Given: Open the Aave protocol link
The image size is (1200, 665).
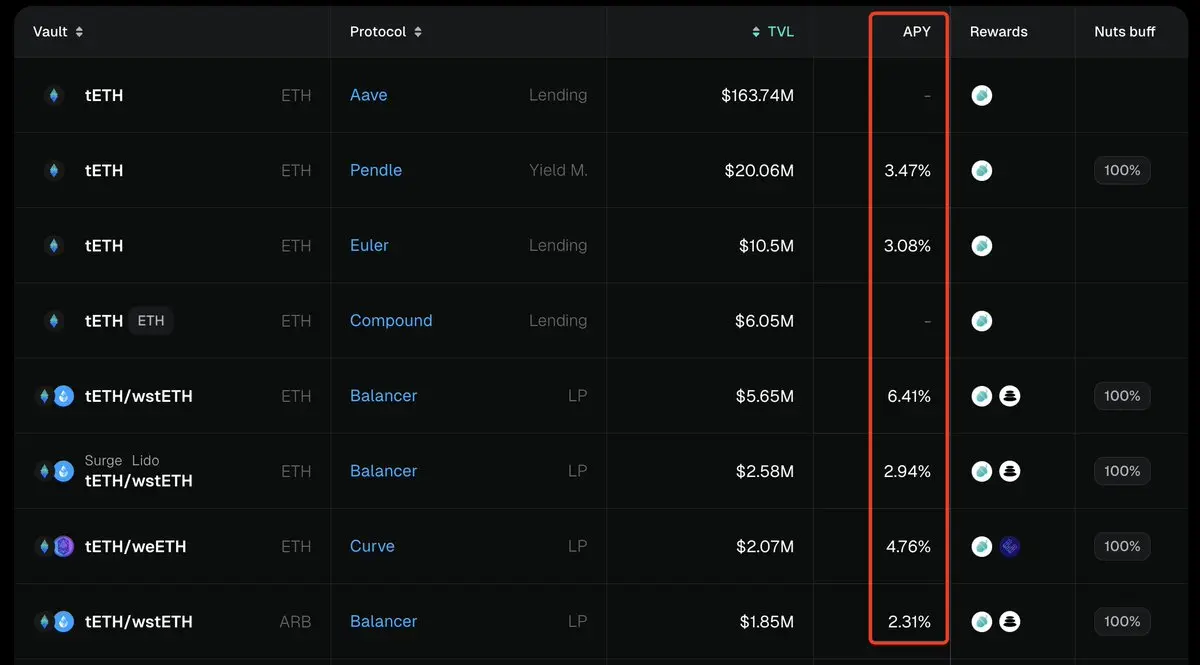Looking at the screenshot, I should coord(369,95).
